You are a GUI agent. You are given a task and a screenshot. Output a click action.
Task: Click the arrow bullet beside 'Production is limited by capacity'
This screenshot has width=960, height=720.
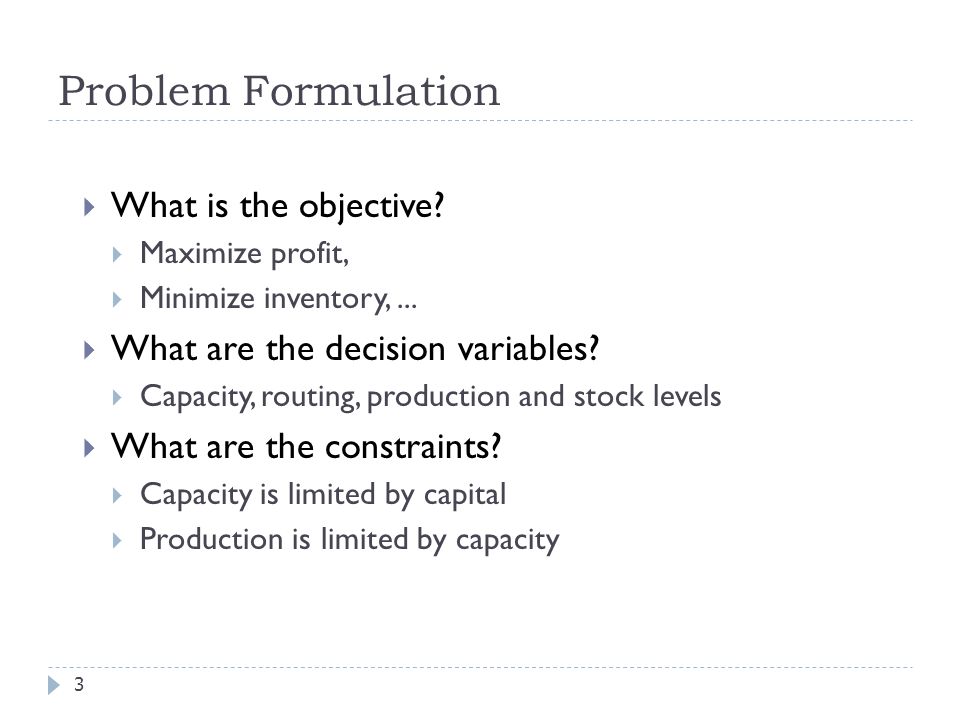click(118, 541)
